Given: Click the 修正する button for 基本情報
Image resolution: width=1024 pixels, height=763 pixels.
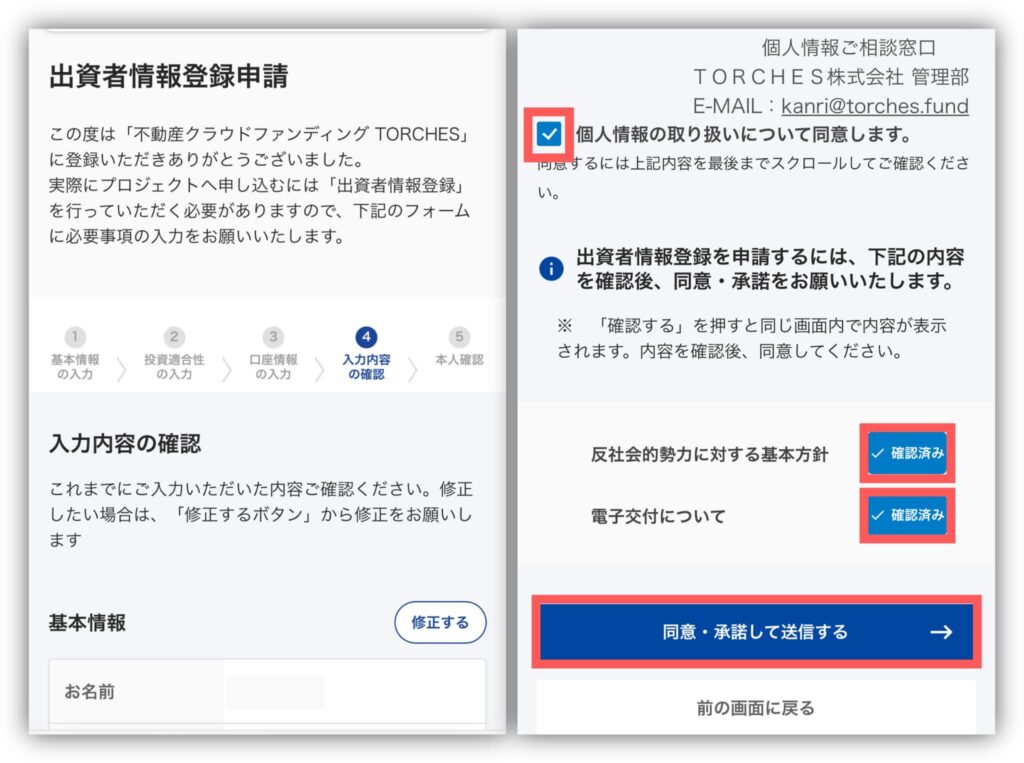Looking at the screenshot, I should (x=440, y=623).
